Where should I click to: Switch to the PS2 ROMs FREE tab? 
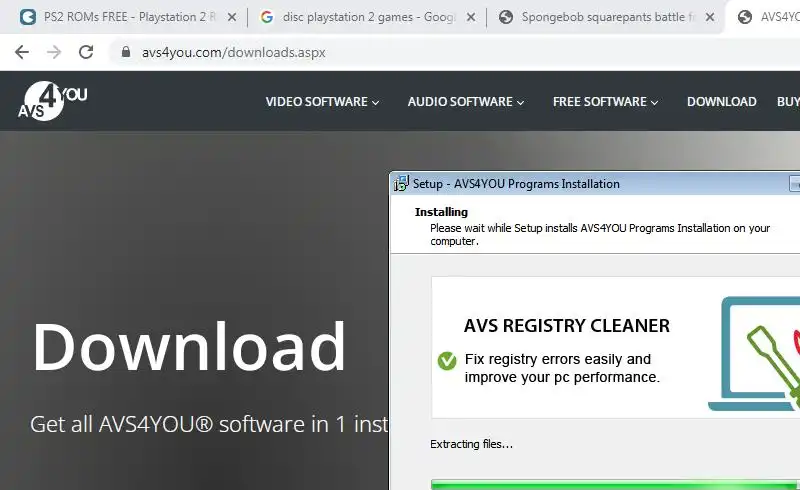(128, 17)
